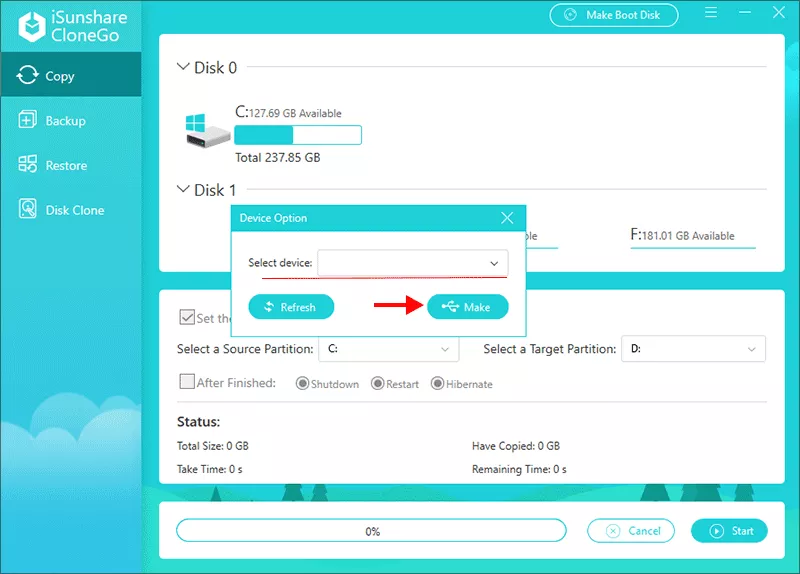Close the Device Option dialog
Viewport: 800px width, 574px height.
click(507, 218)
